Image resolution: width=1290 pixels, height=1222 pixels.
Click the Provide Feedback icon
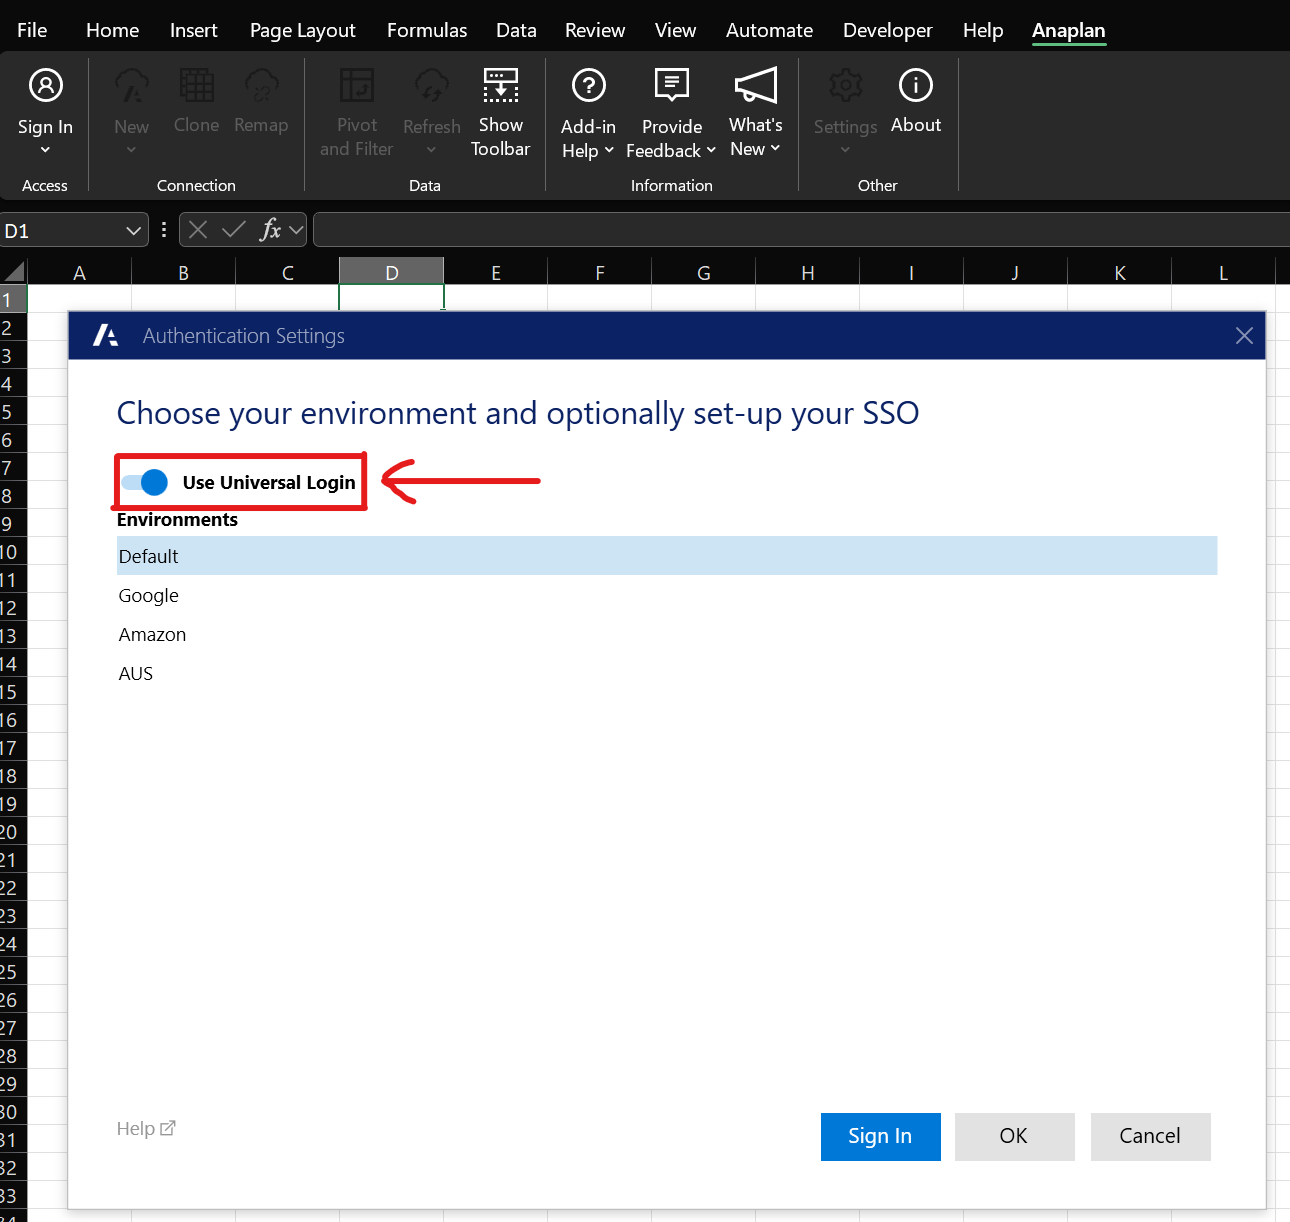(x=671, y=87)
